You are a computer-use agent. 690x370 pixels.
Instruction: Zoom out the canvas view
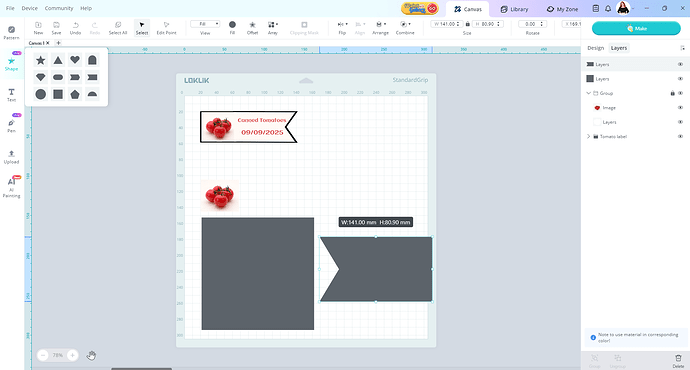point(43,355)
